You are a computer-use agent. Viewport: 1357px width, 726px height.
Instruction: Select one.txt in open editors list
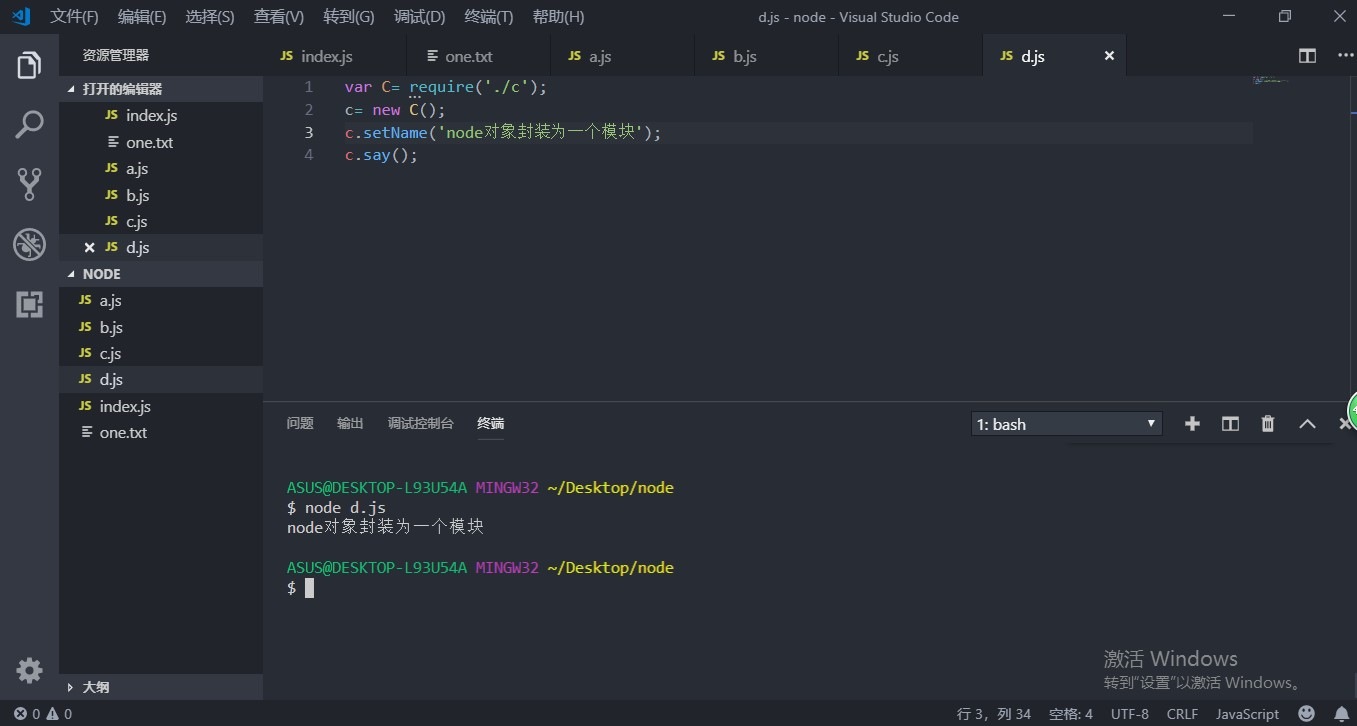[161, 142]
